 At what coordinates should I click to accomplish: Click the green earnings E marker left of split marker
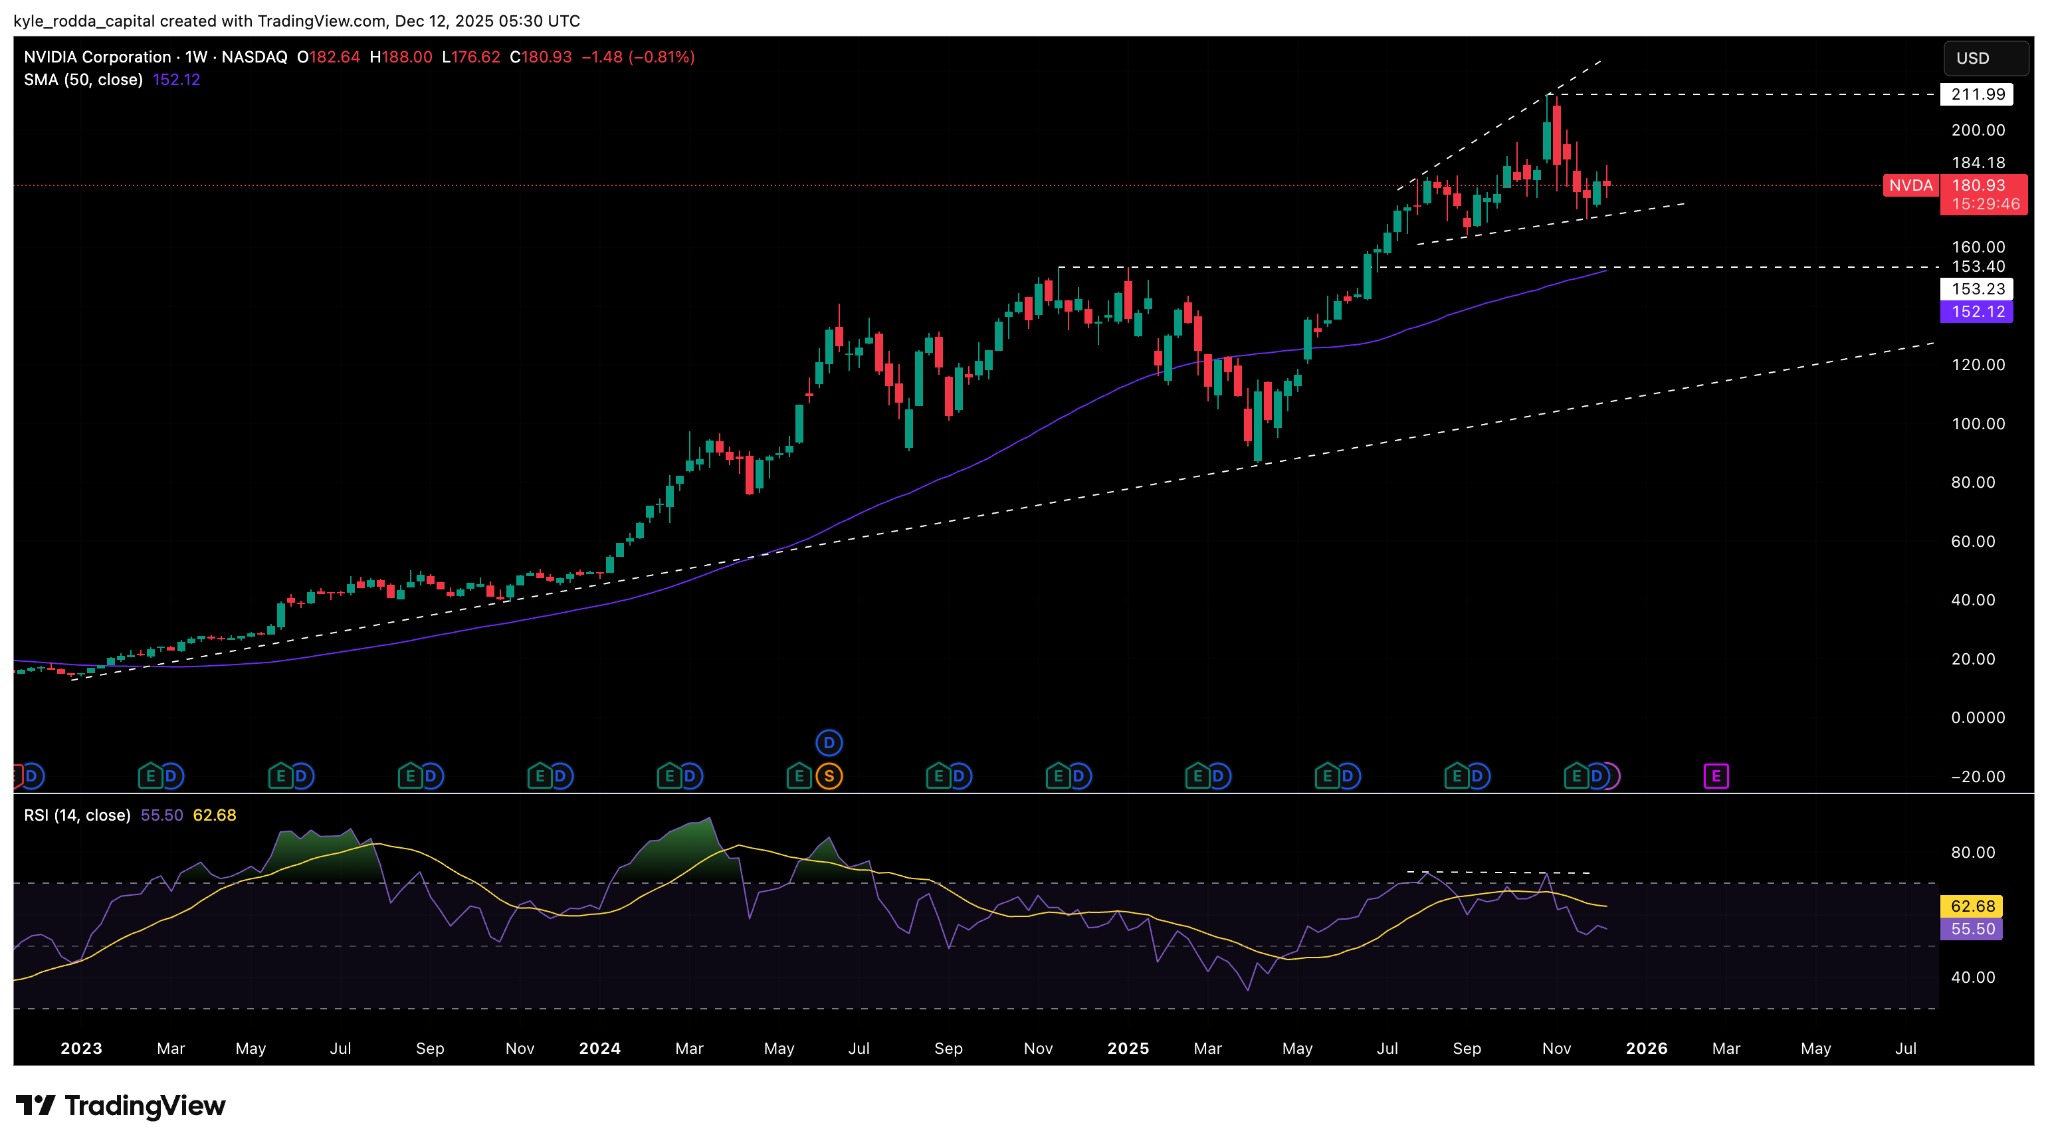pos(798,776)
